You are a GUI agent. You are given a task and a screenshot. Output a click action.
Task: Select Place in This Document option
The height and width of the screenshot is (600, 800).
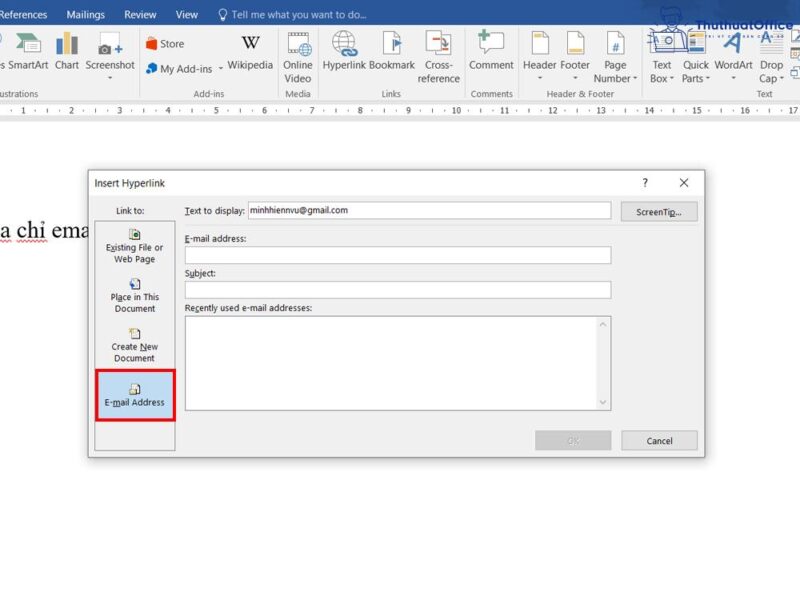click(134, 297)
